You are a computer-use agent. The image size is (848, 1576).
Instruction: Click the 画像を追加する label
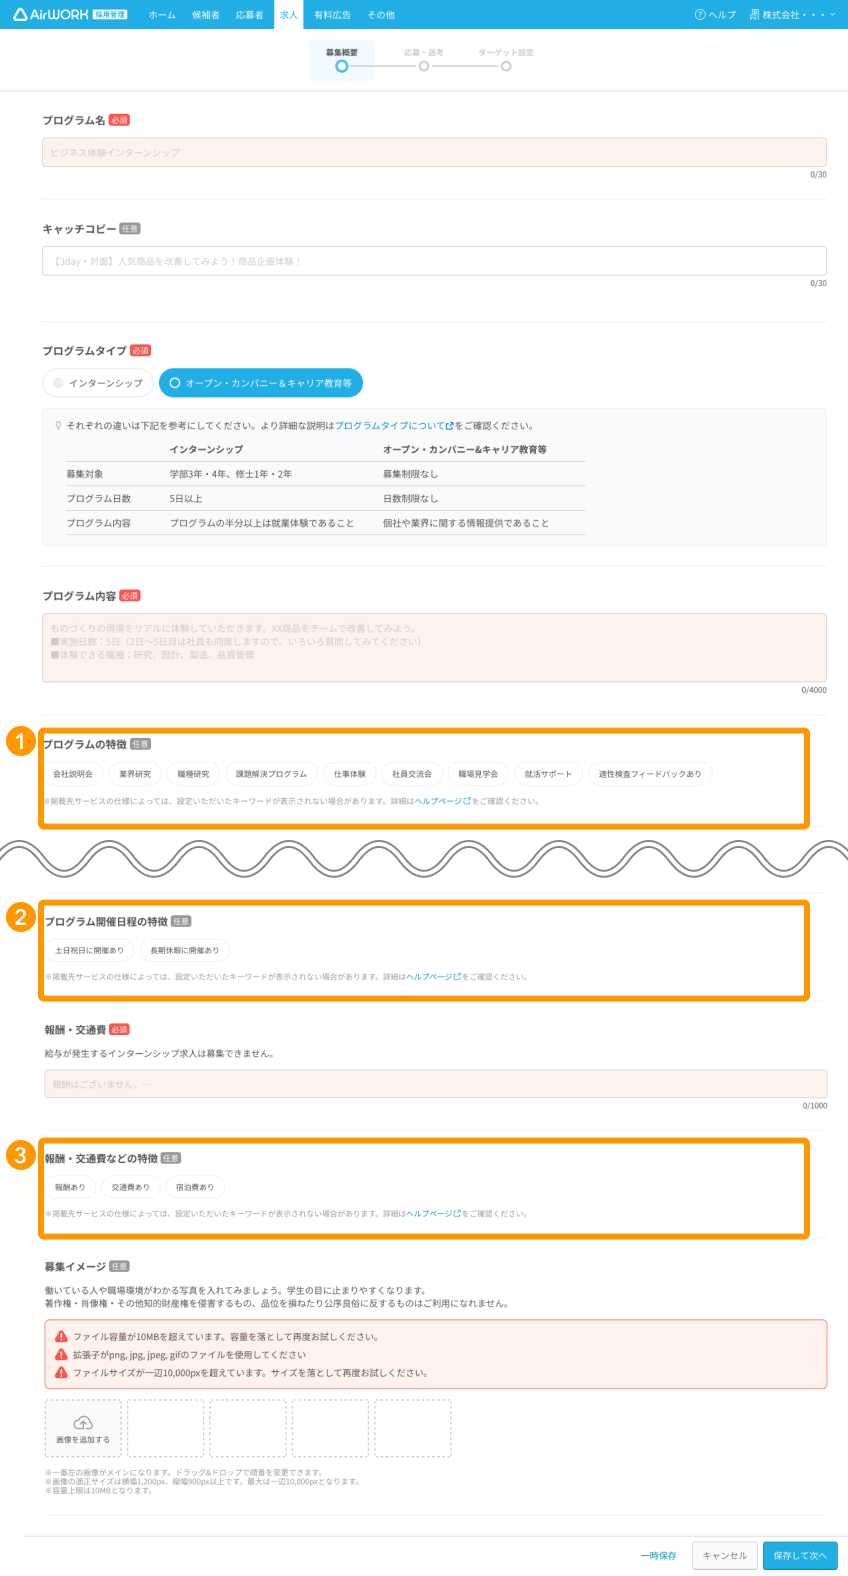[83, 1440]
